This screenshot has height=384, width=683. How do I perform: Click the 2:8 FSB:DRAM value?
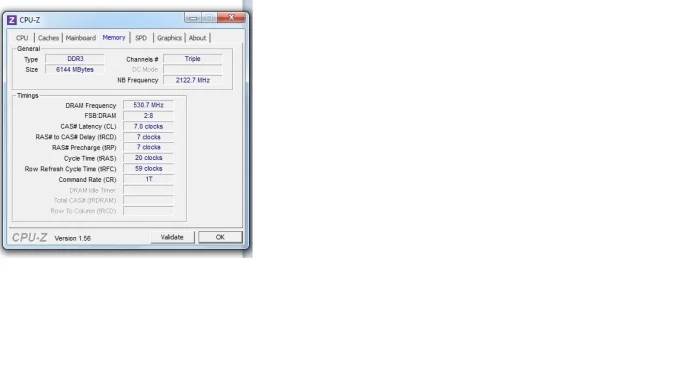149,116
